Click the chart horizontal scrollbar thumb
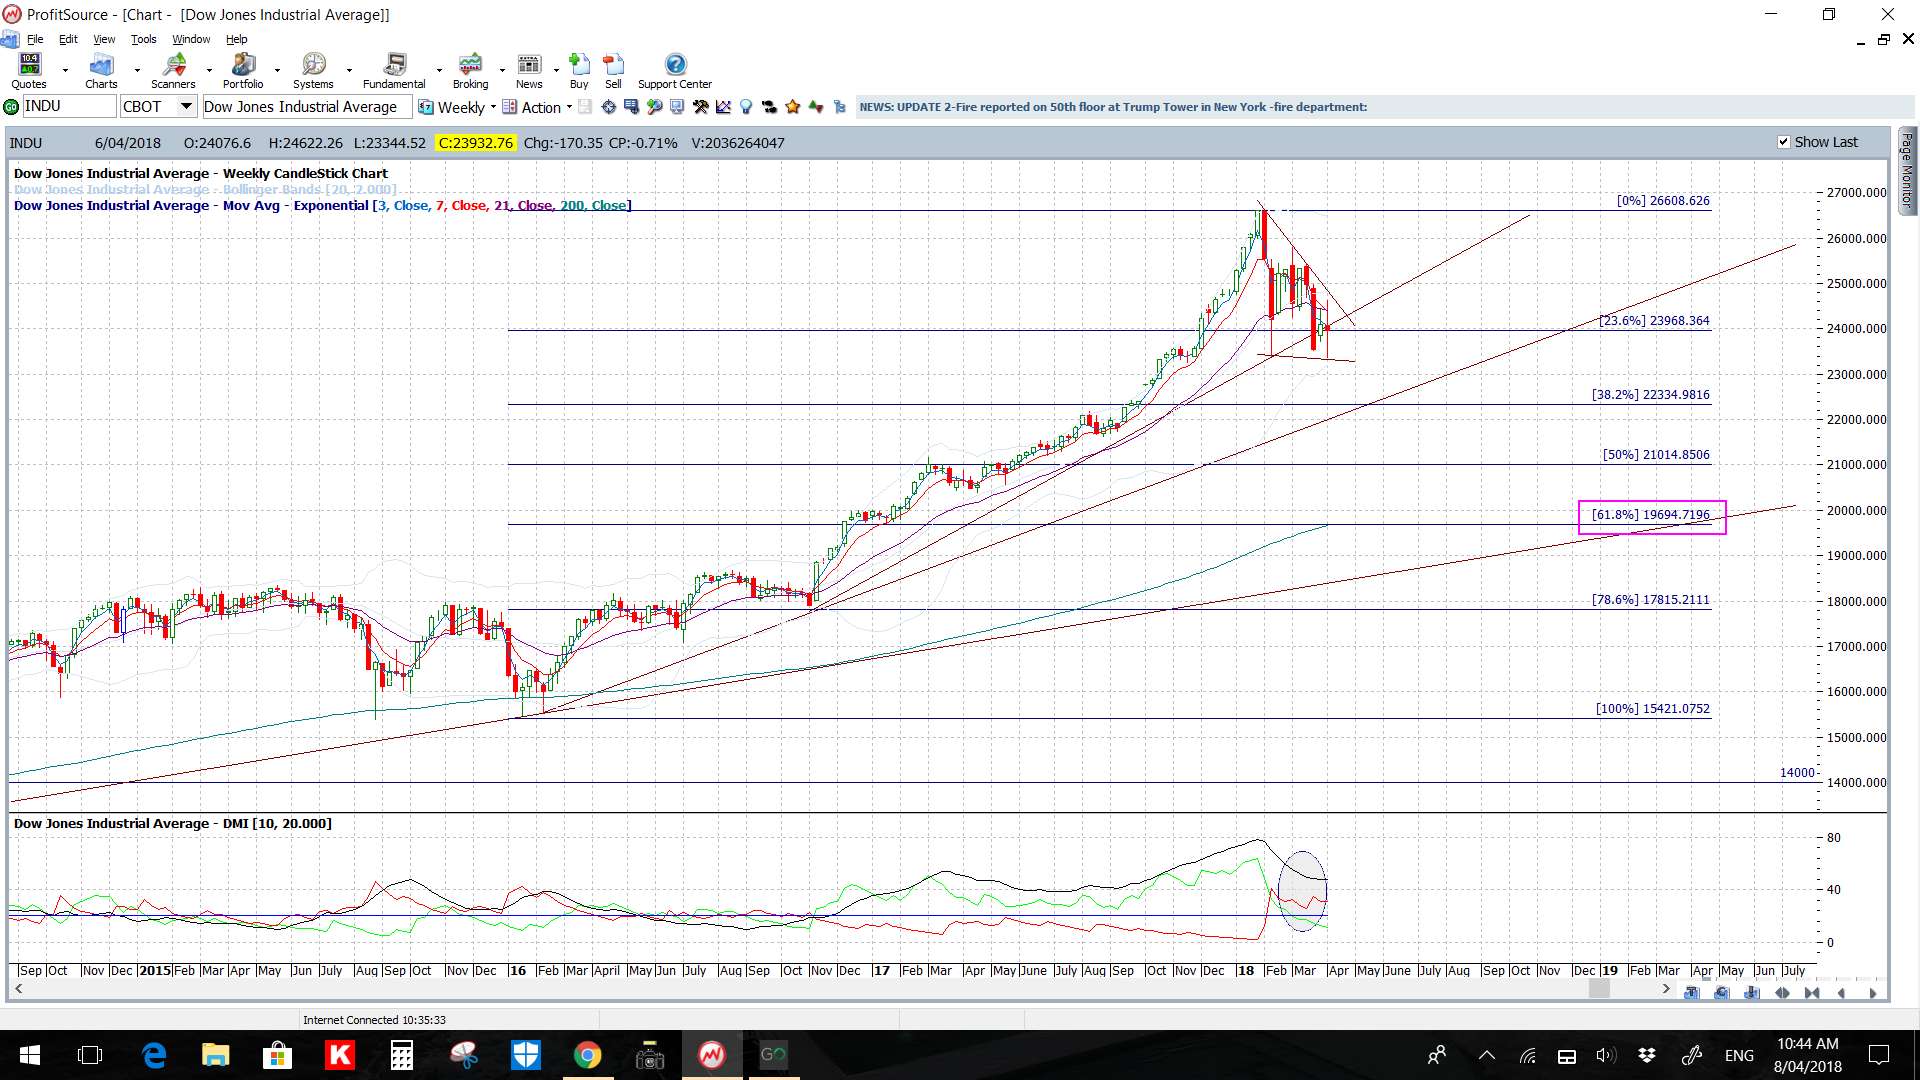The image size is (1920, 1080). [x=1599, y=989]
